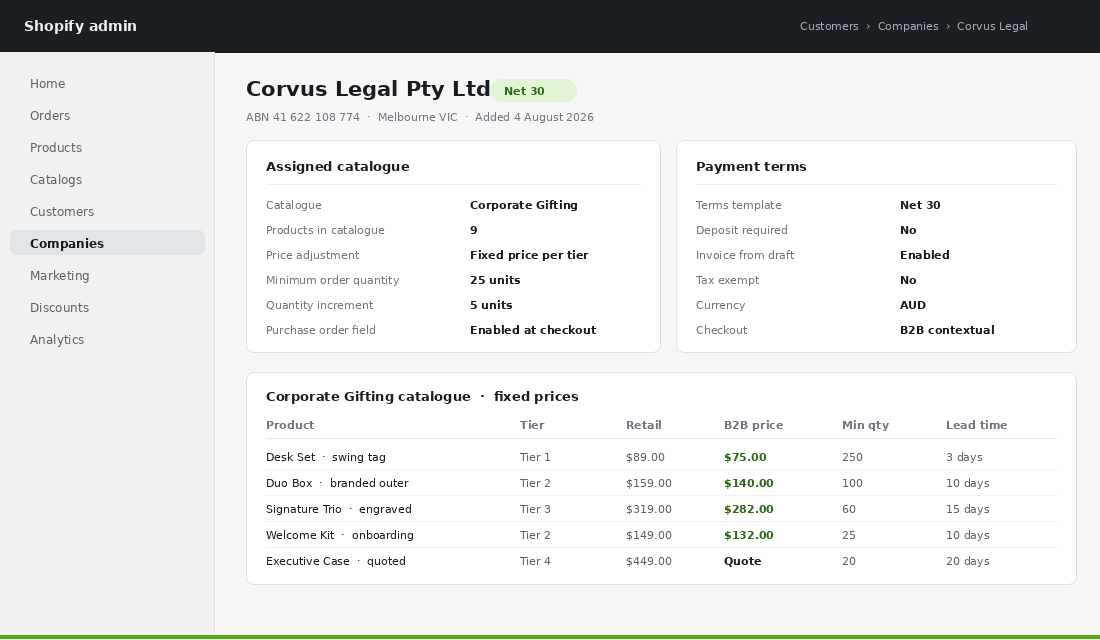The width and height of the screenshot is (1100, 640).
Task: Click the Products in catalogue value 9
Action: tap(474, 230)
